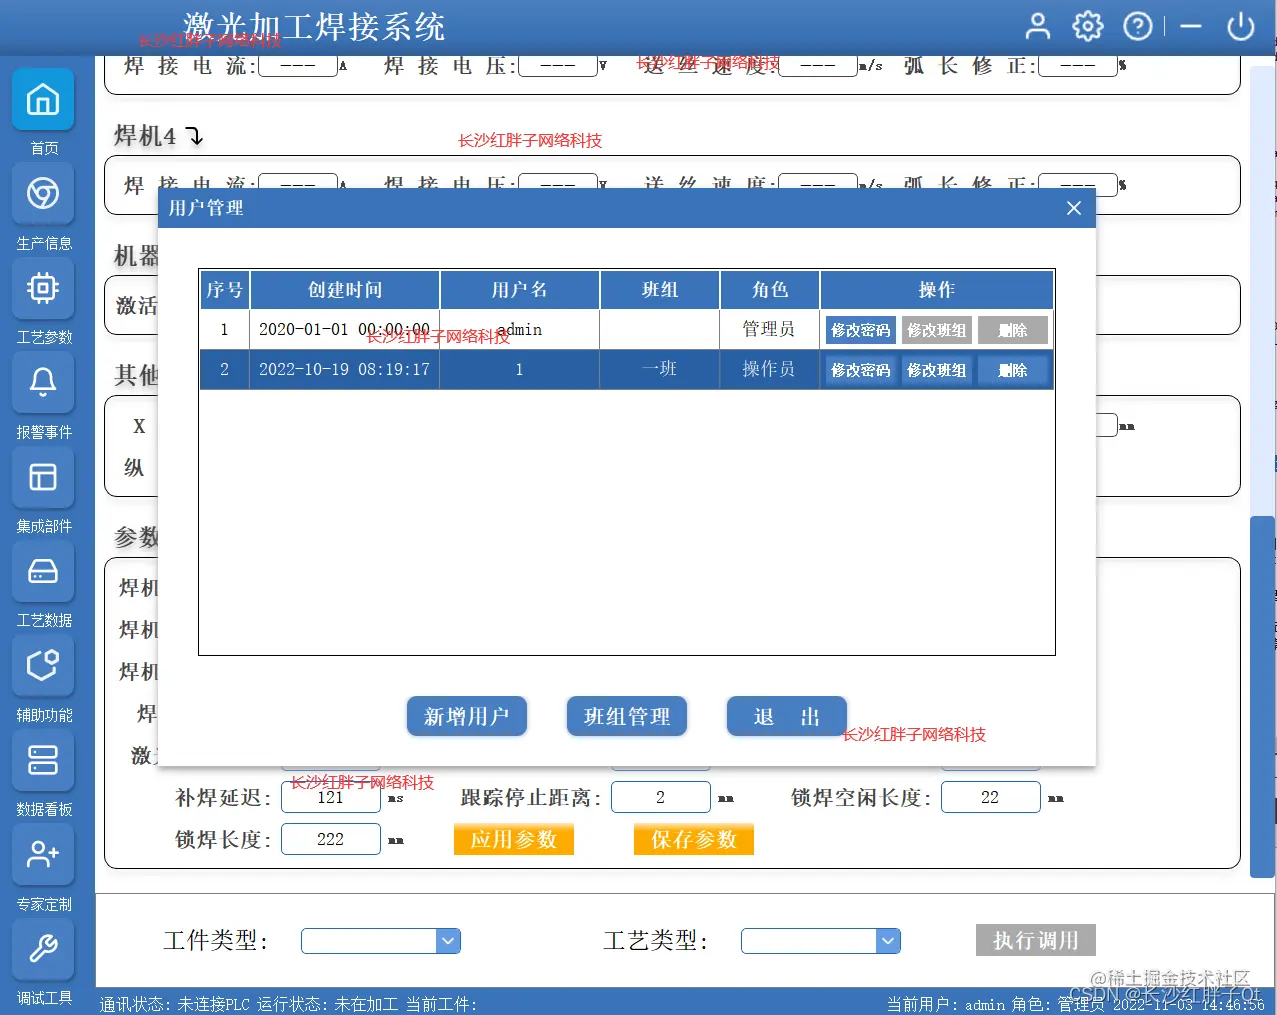The width and height of the screenshot is (1277, 1015).
Task: Click the 应用参数 apply parameters button
Action: (513, 839)
